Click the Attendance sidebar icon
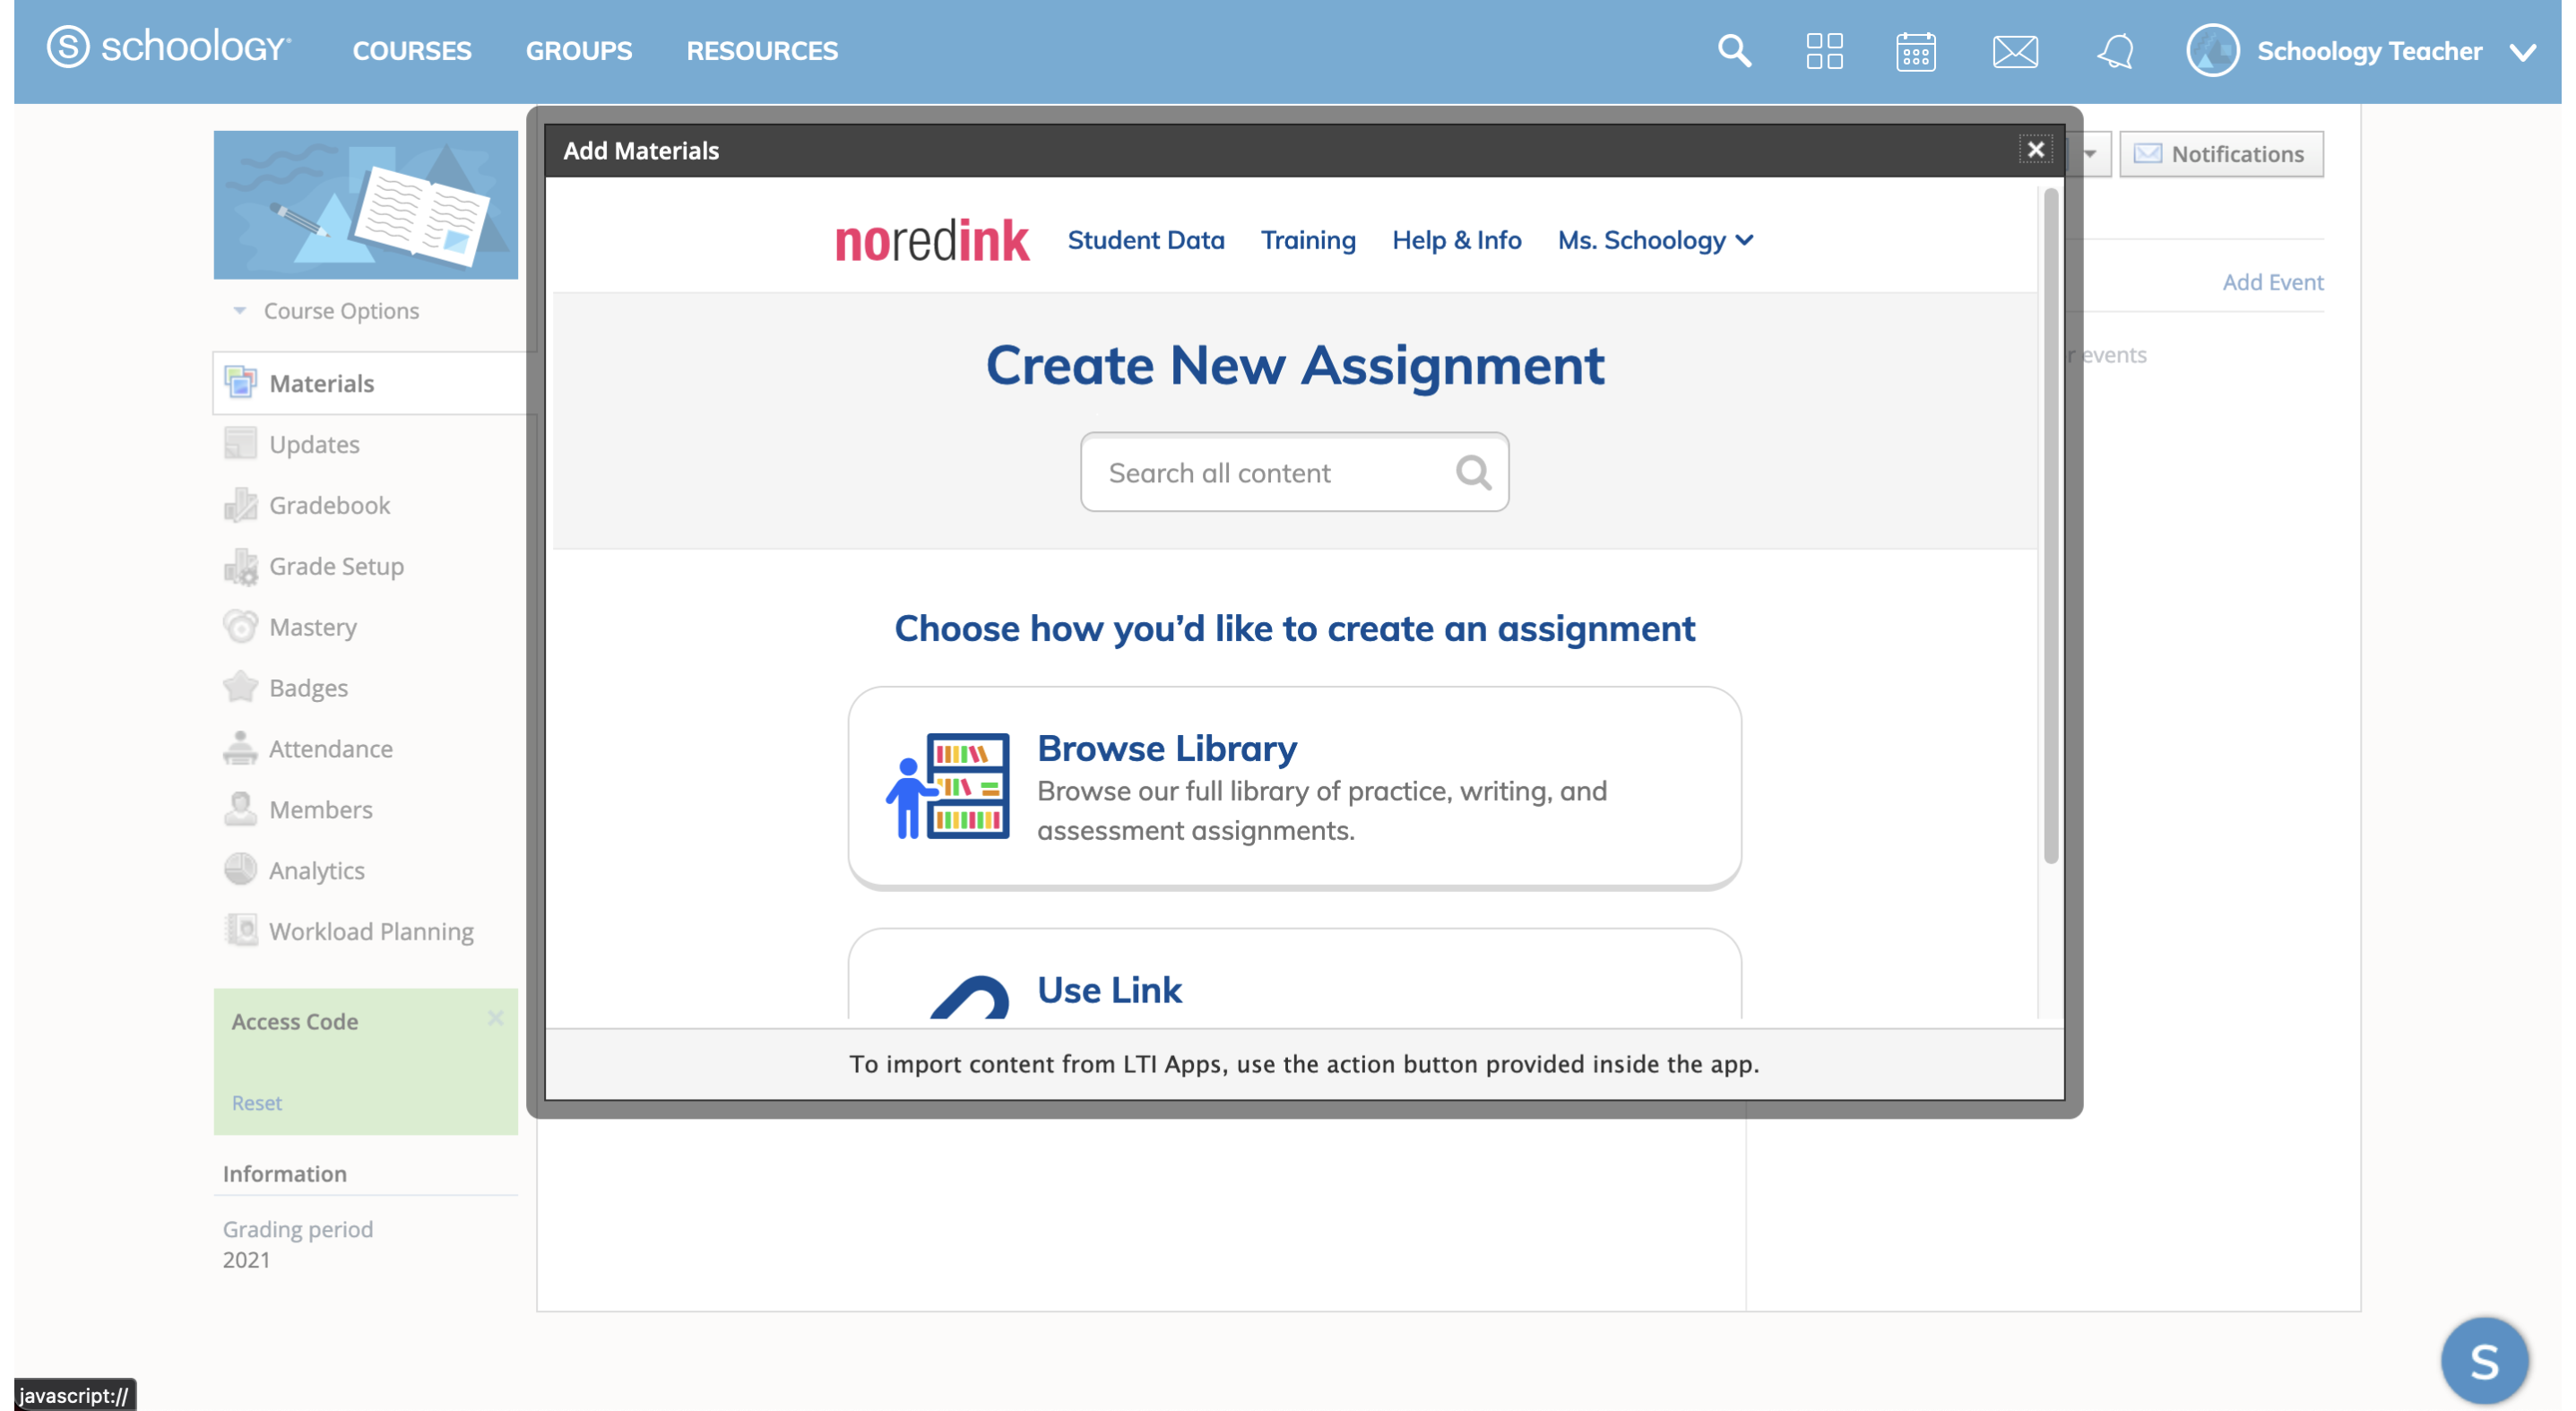This screenshot has height=1411, width=2576. [240, 748]
